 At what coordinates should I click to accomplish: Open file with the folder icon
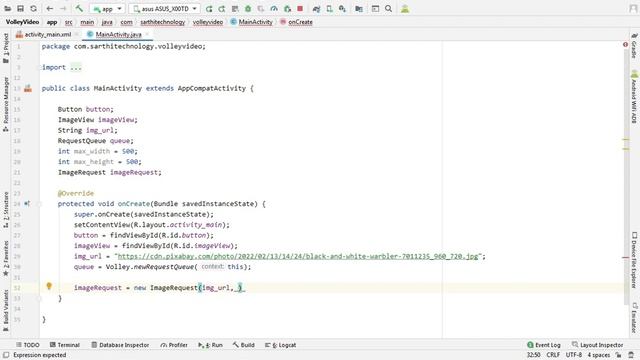click(x=8, y=9)
